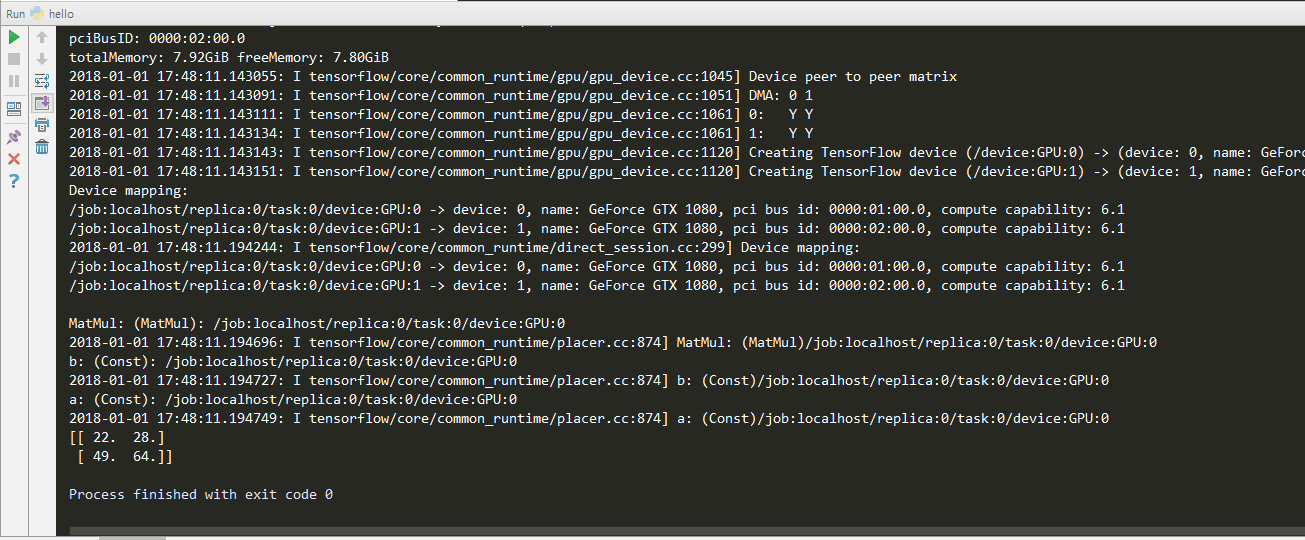Print the console output using printer icon
Screen dimensions: 1305x540
(42, 125)
